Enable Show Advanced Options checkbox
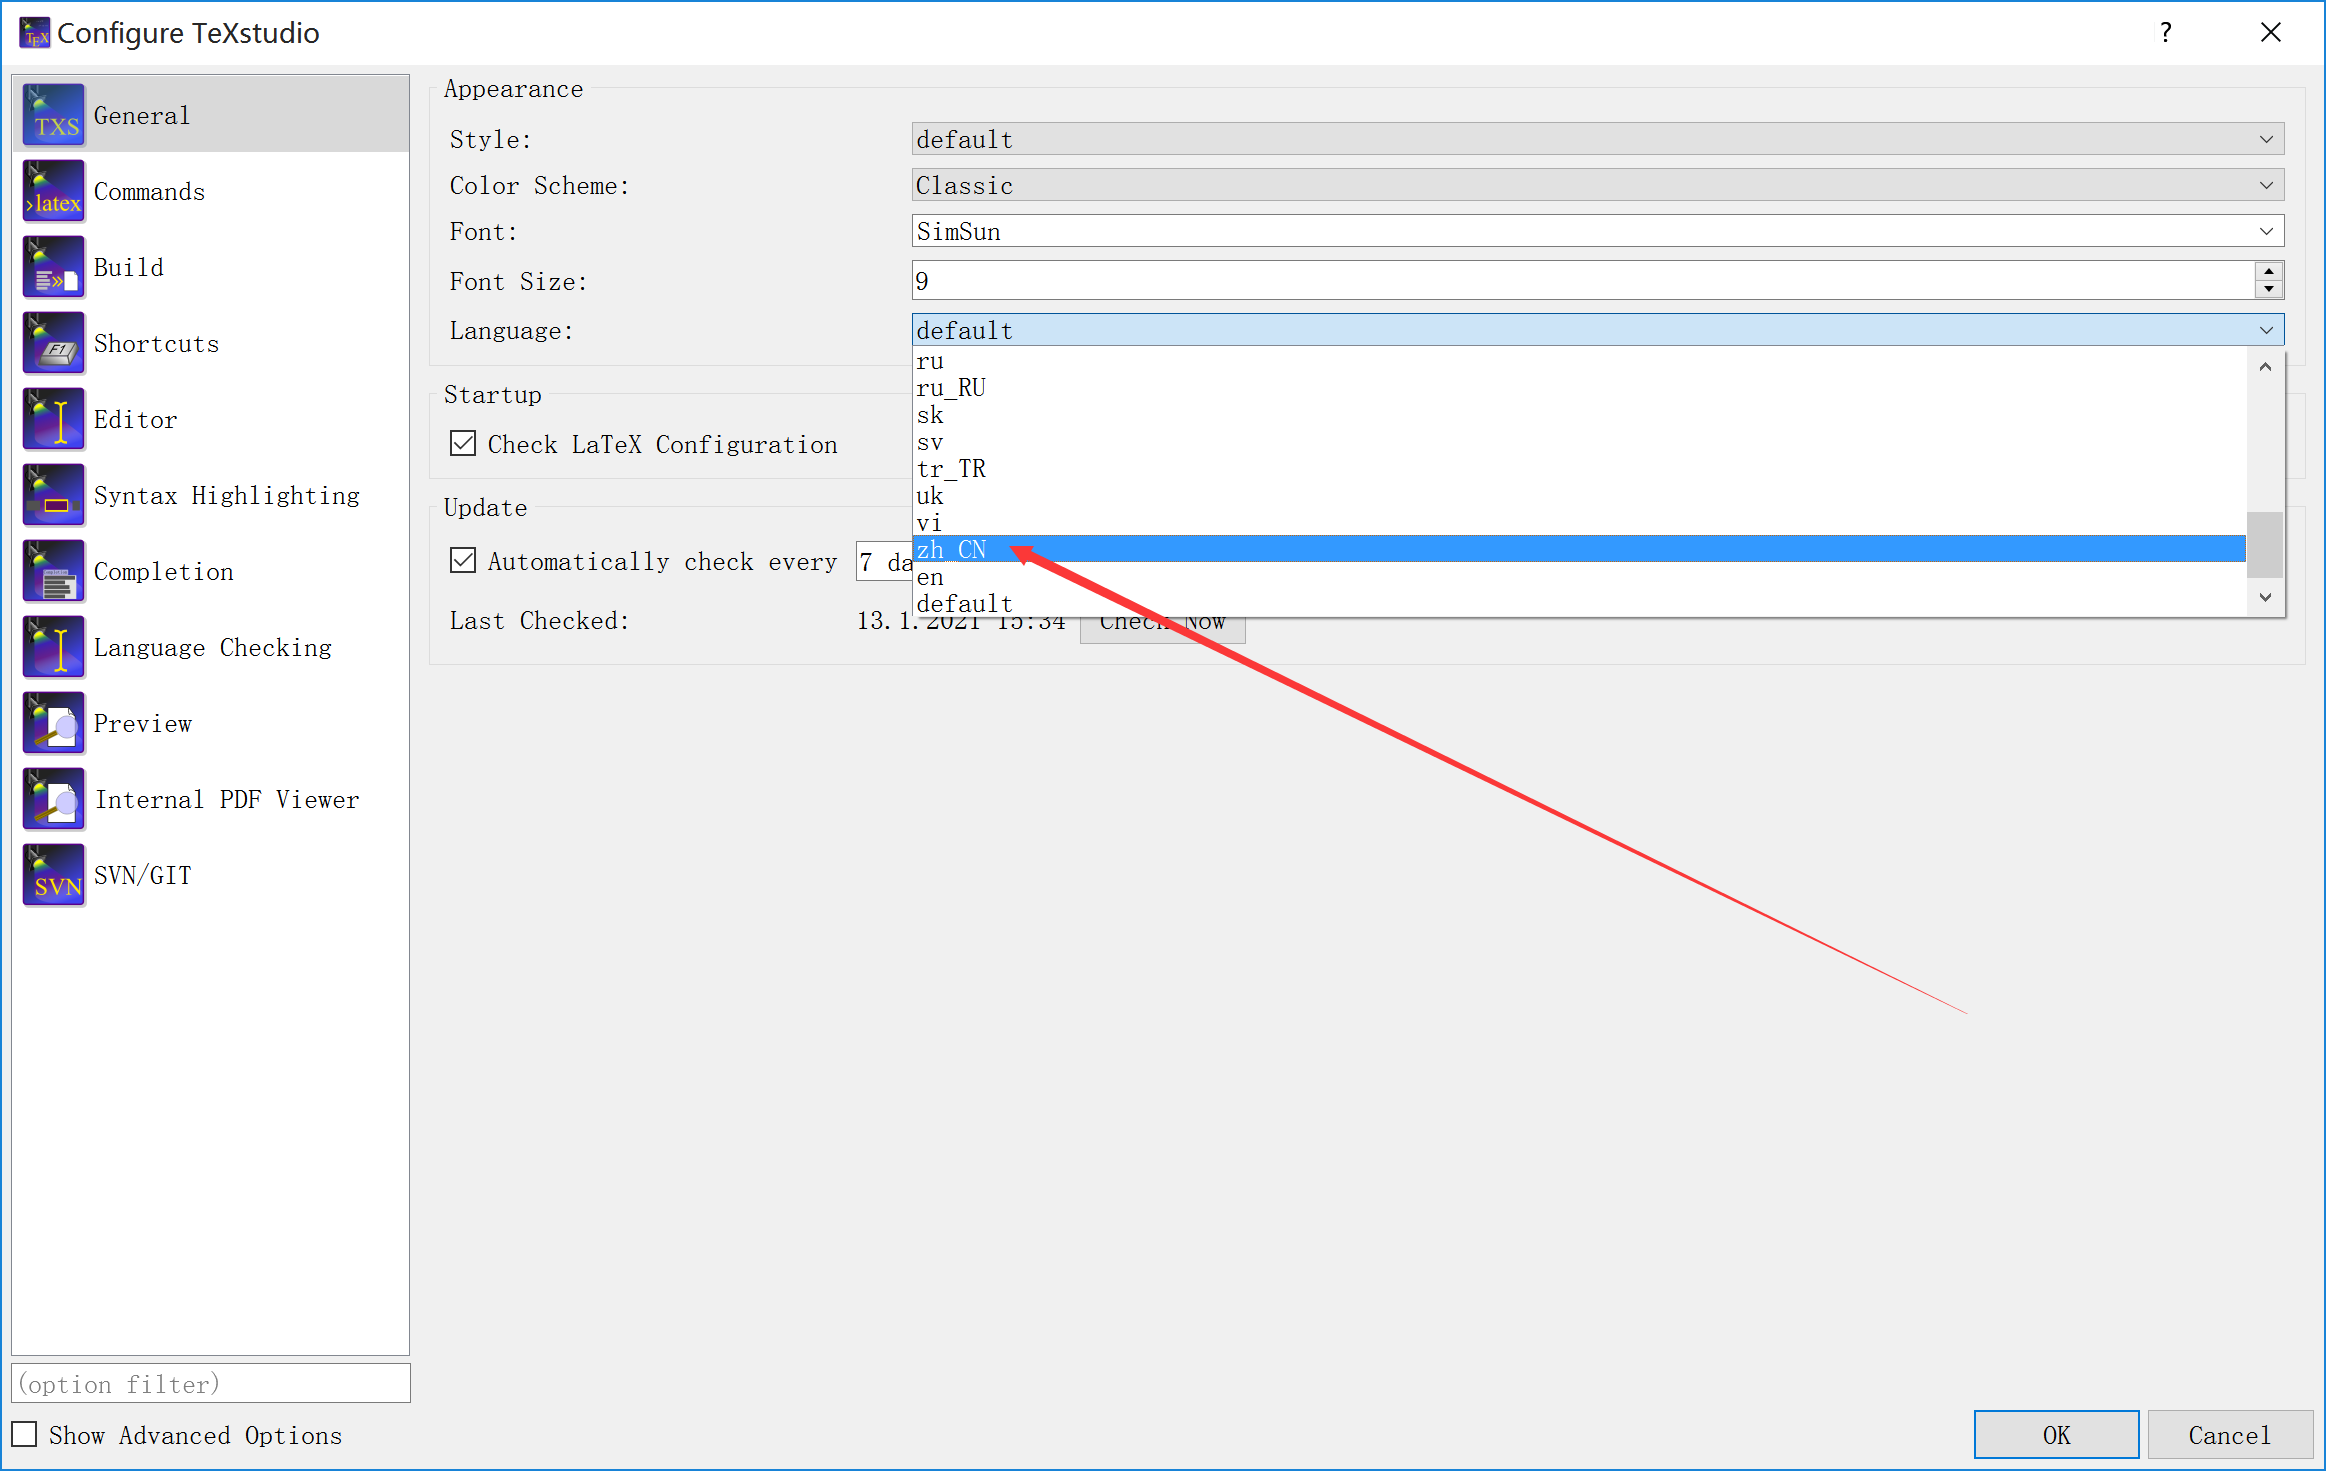This screenshot has width=2326, height=1471. [x=25, y=1435]
